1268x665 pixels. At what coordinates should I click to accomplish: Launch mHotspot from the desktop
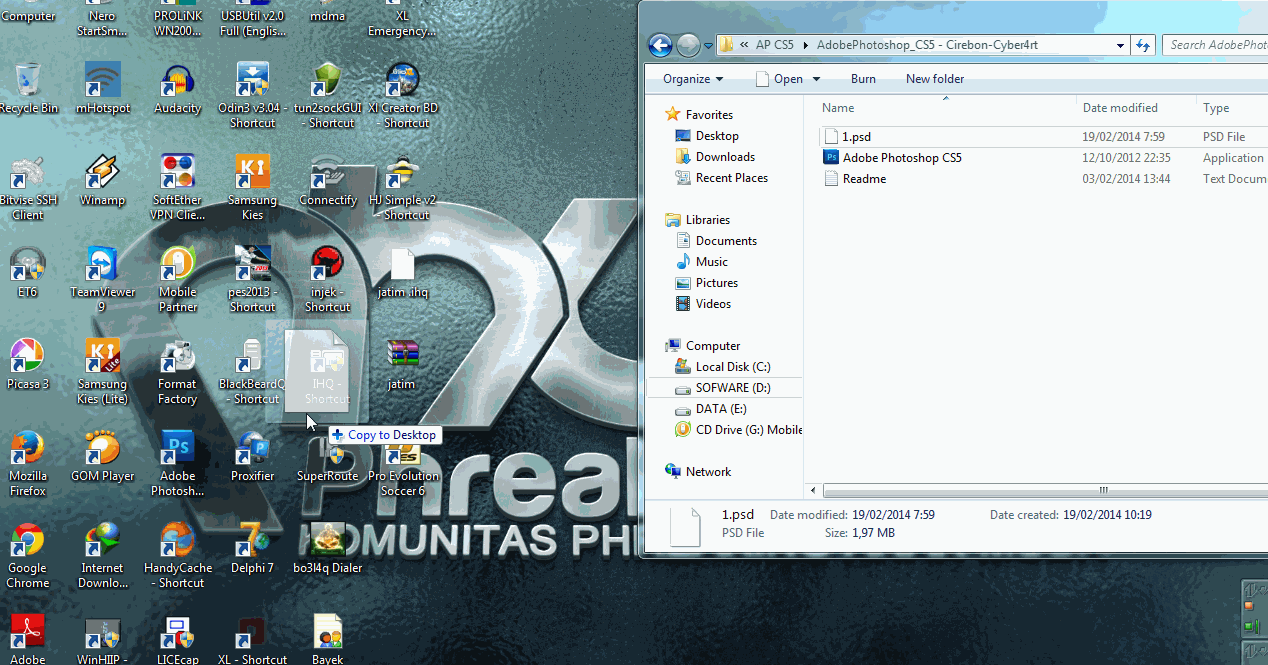(x=103, y=89)
